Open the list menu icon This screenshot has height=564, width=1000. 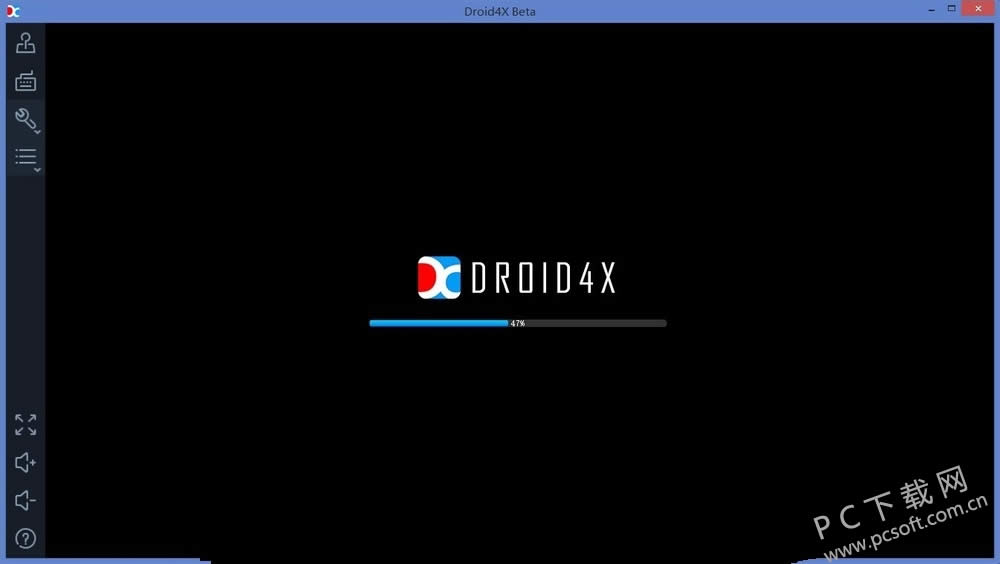(x=25, y=157)
